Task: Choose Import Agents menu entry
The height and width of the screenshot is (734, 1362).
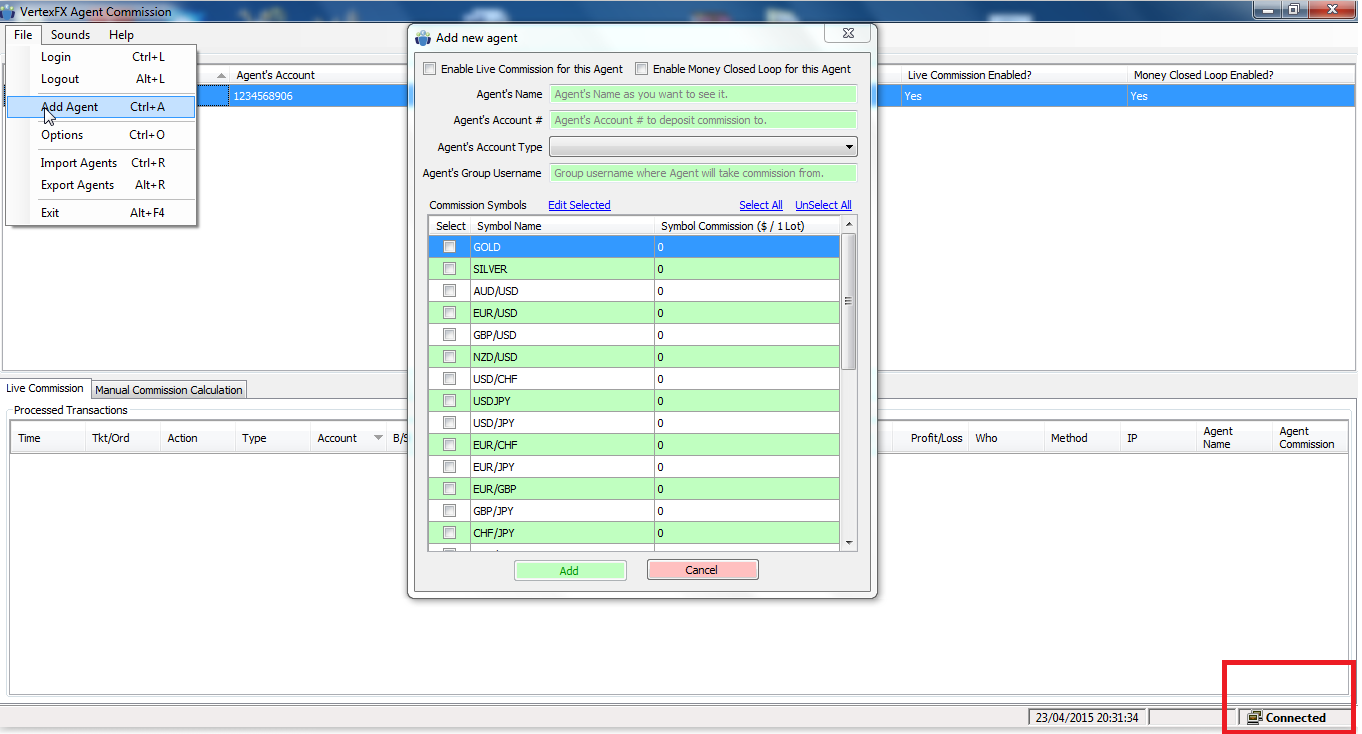Action: pyautogui.click(x=101, y=163)
